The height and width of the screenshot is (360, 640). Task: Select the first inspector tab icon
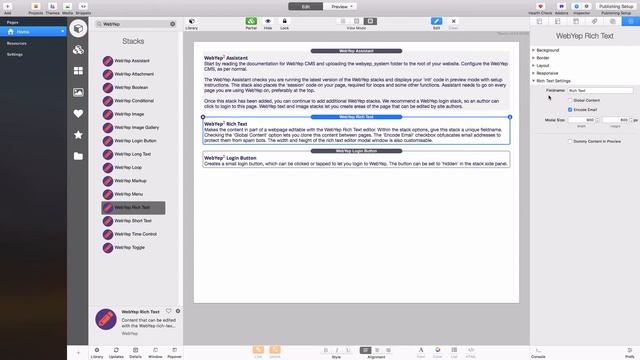(539, 21)
